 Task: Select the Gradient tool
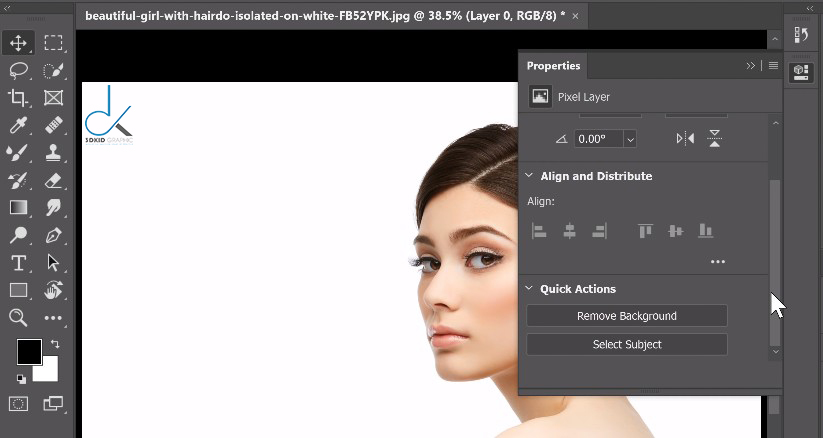(x=18, y=207)
